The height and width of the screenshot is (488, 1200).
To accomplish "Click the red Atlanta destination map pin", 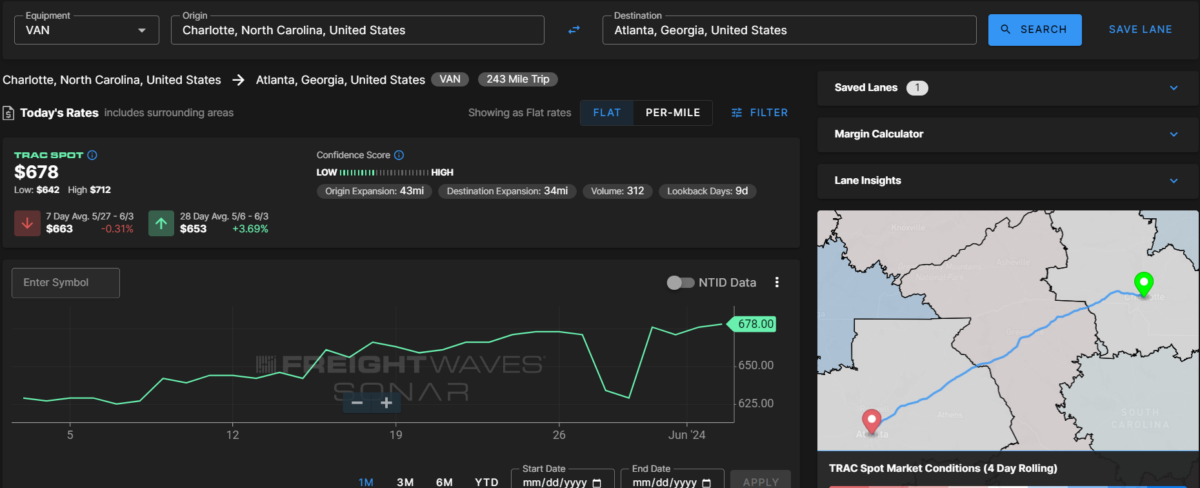I will [871, 422].
